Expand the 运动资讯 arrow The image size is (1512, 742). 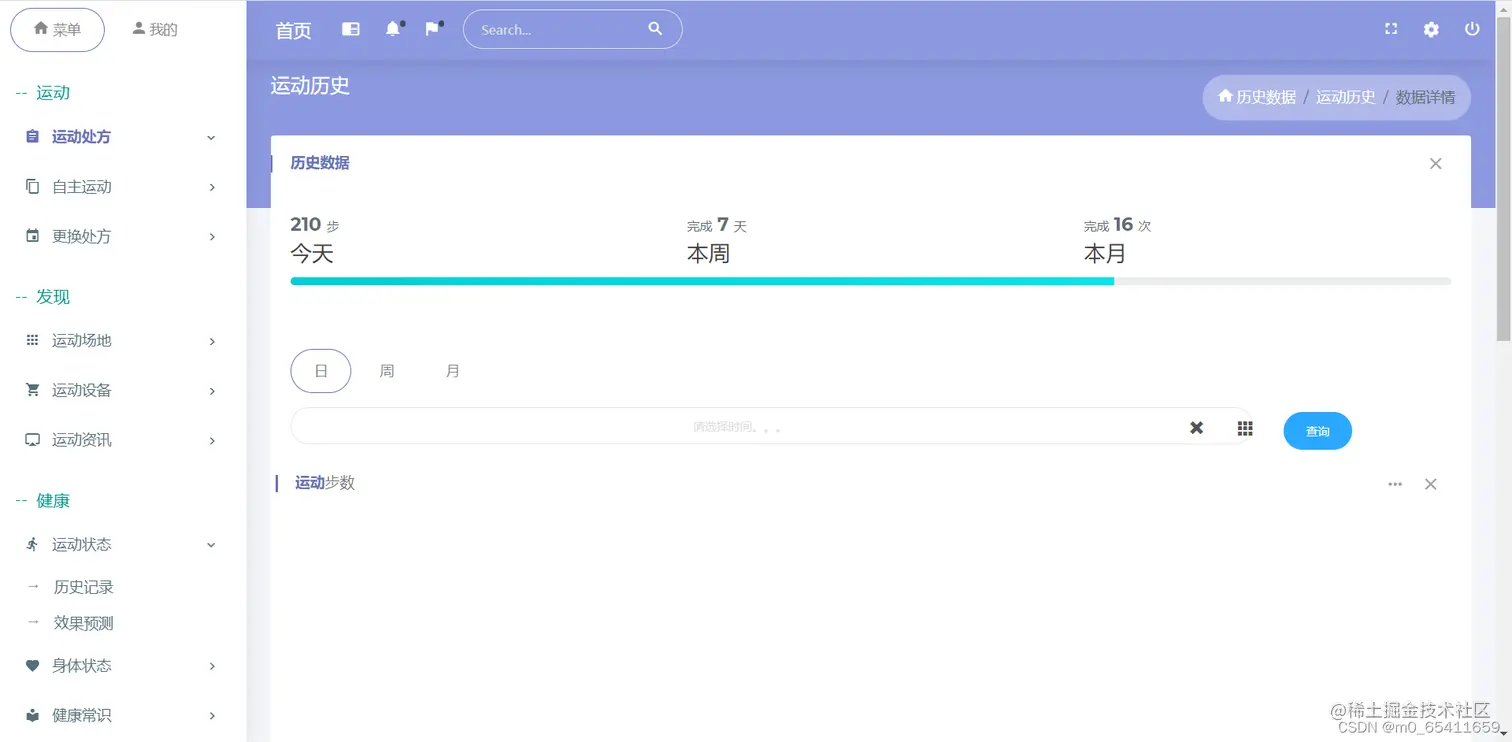coord(212,440)
